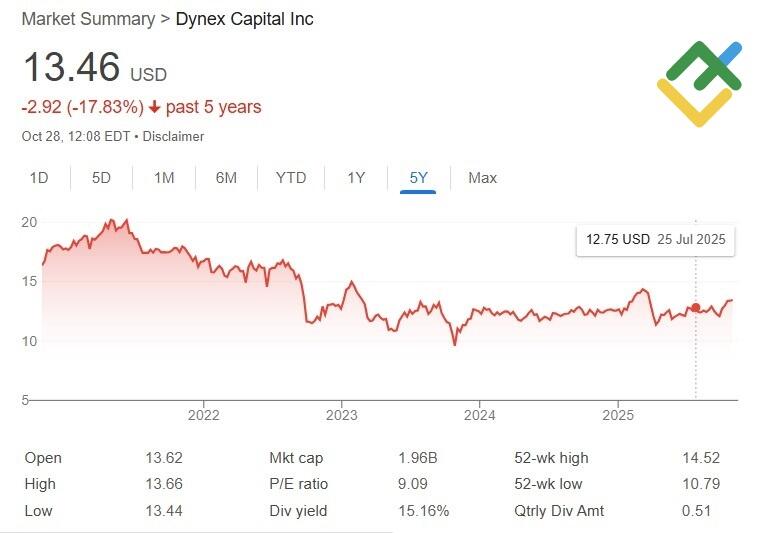Show the Max chart range
Screen dimensions: 782x533
coord(482,178)
